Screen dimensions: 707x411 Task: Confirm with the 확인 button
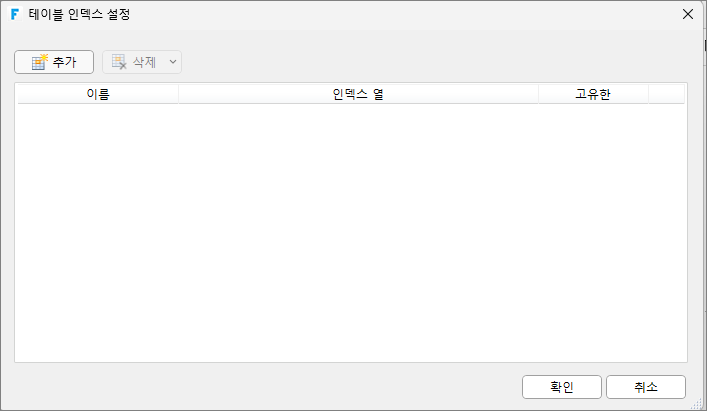pos(562,387)
